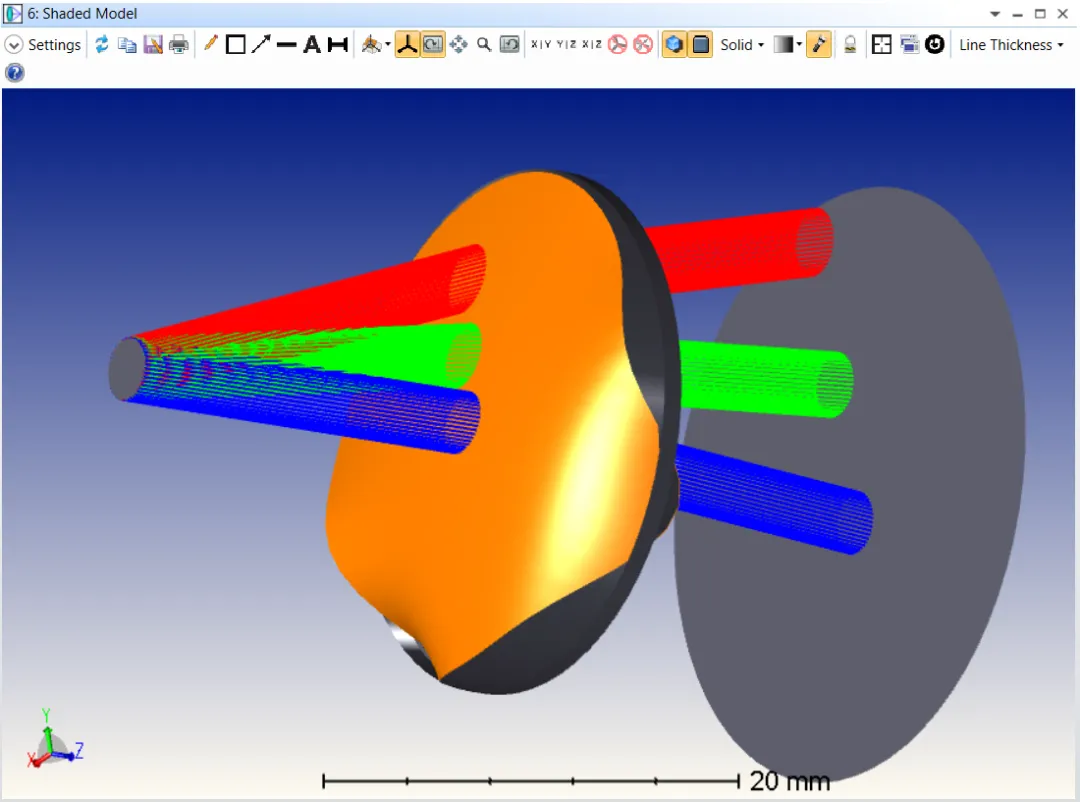This screenshot has width=1080, height=802.
Task: Expand the Settings chevron
Action: (13, 45)
